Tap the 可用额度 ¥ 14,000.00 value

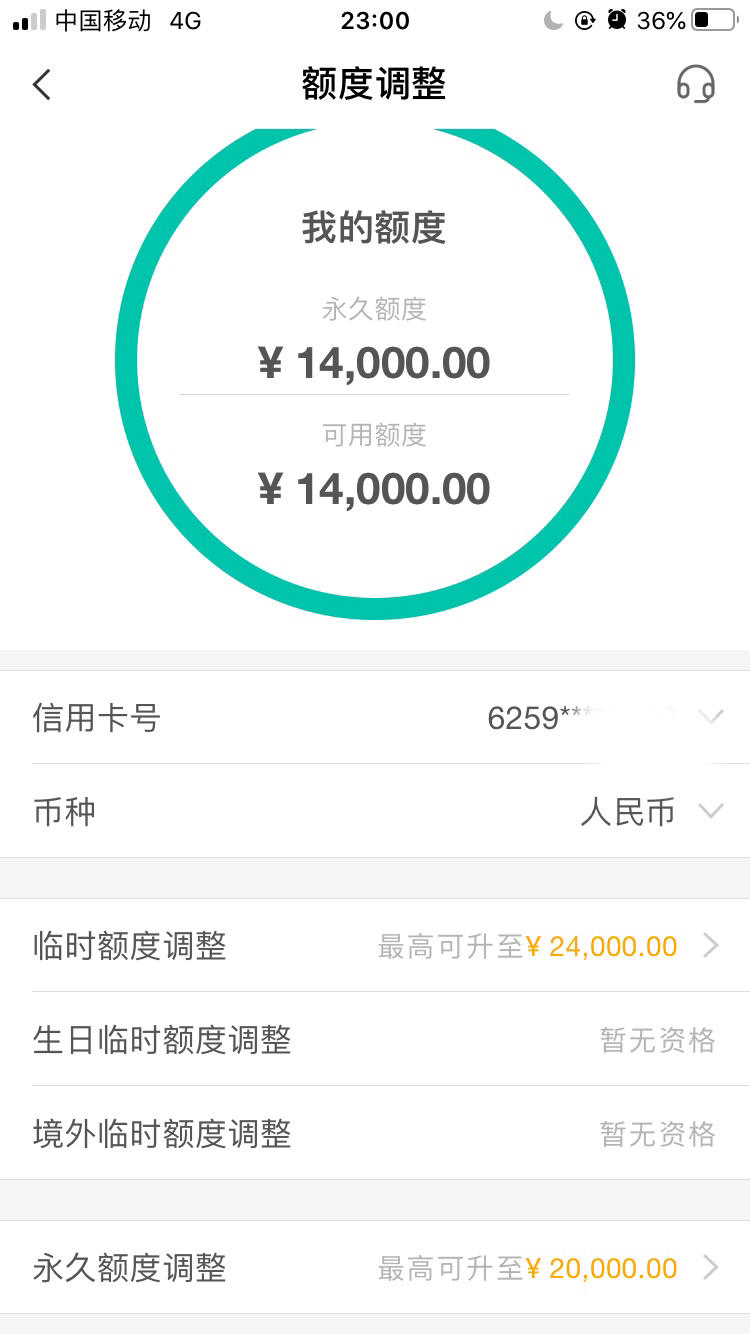point(374,489)
